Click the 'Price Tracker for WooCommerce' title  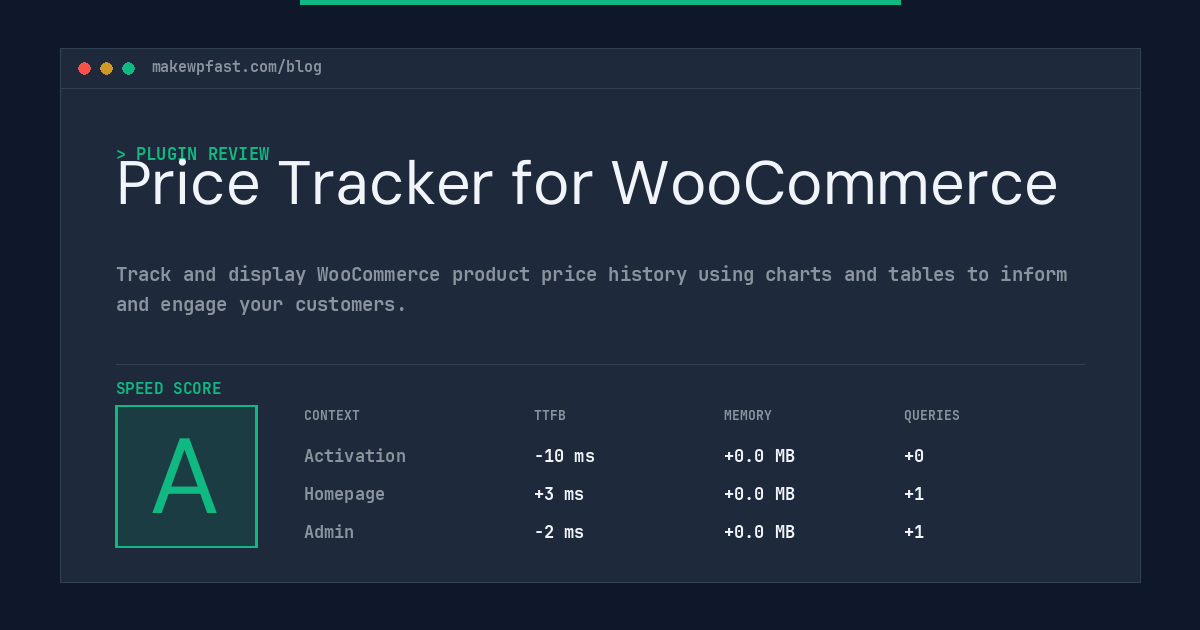coord(587,183)
